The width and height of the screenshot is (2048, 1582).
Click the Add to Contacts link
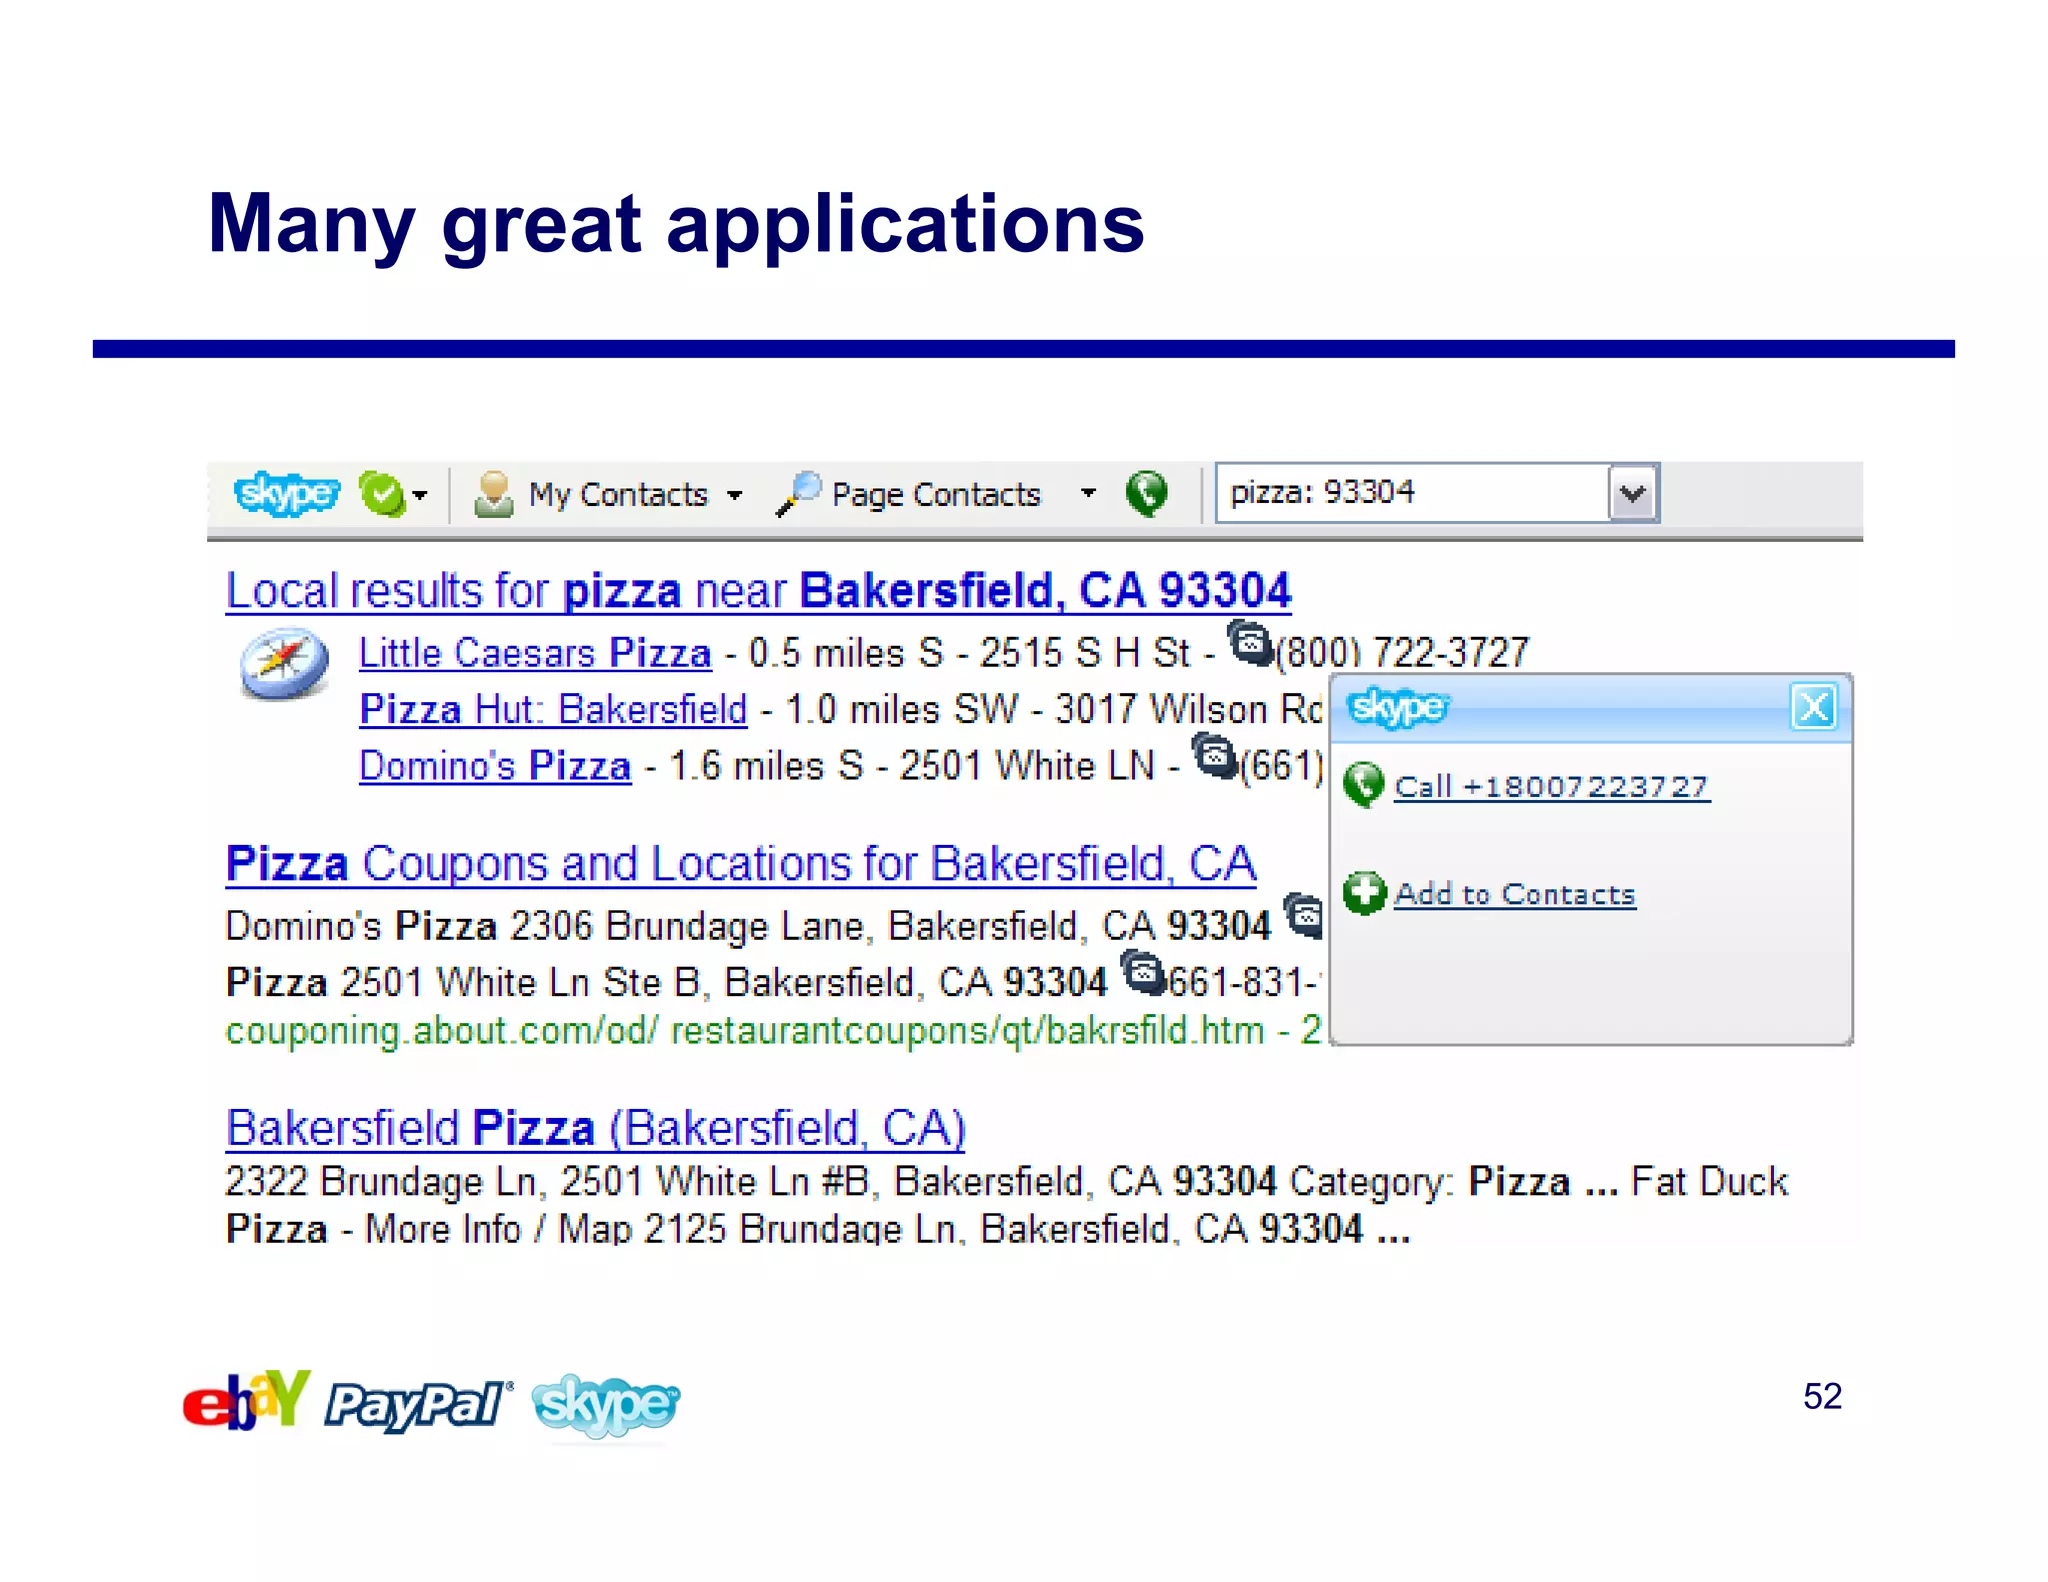[x=1514, y=894]
